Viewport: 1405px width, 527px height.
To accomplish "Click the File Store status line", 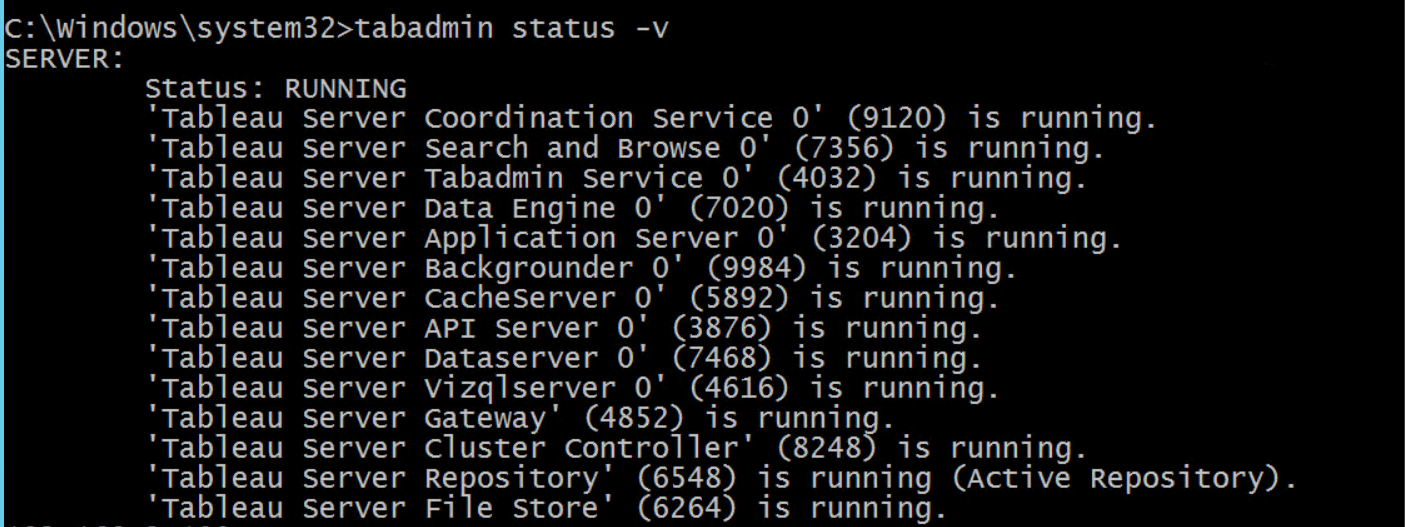I will [x=545, y=508].
